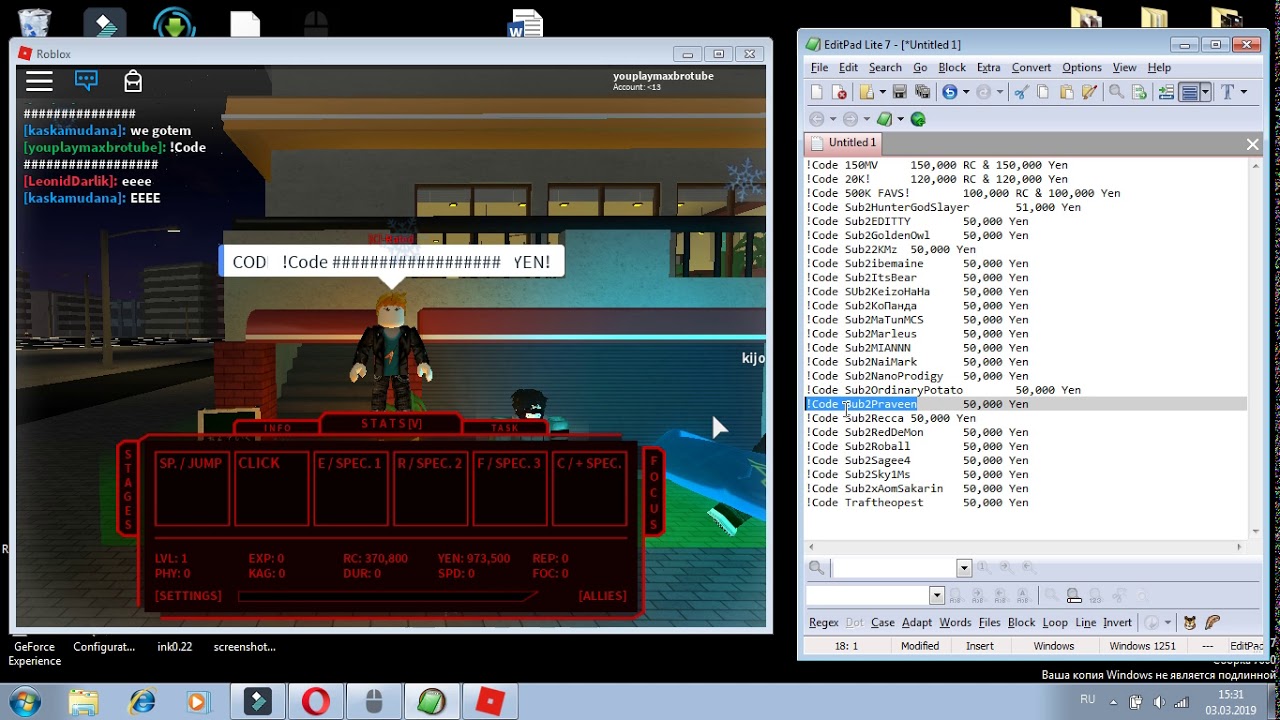
Task: Open the TASK tab in Roblox game
Action: 505,428
